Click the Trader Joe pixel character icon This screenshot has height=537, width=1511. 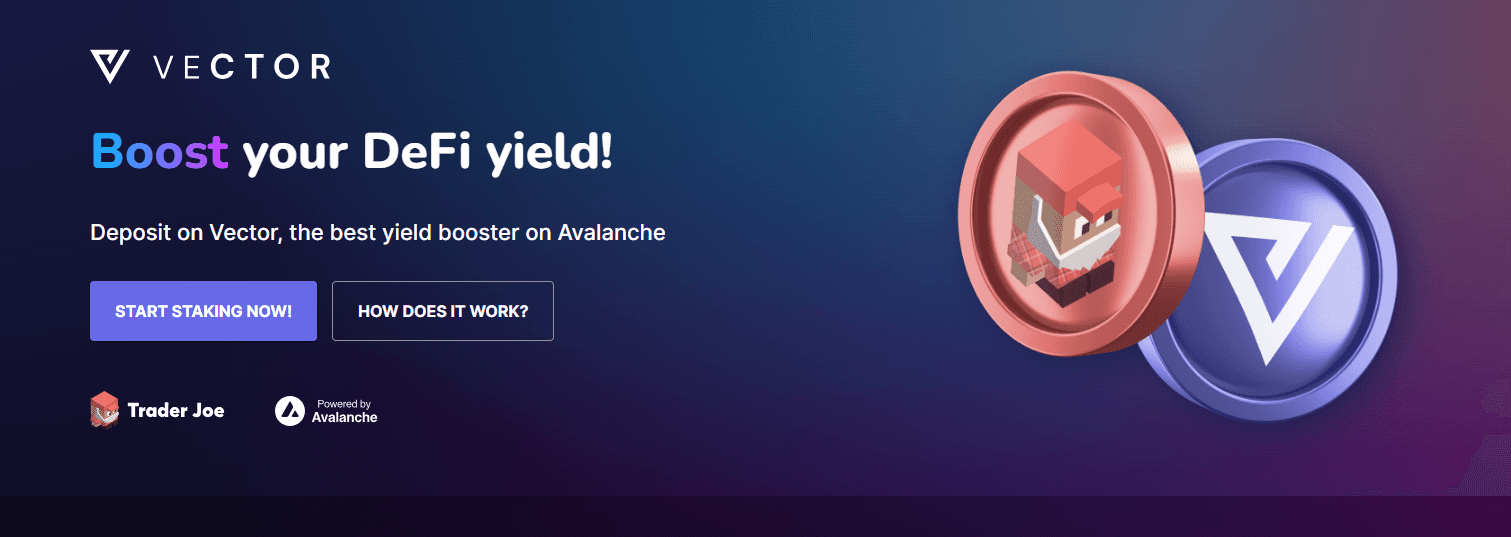[x=104, y=410]
